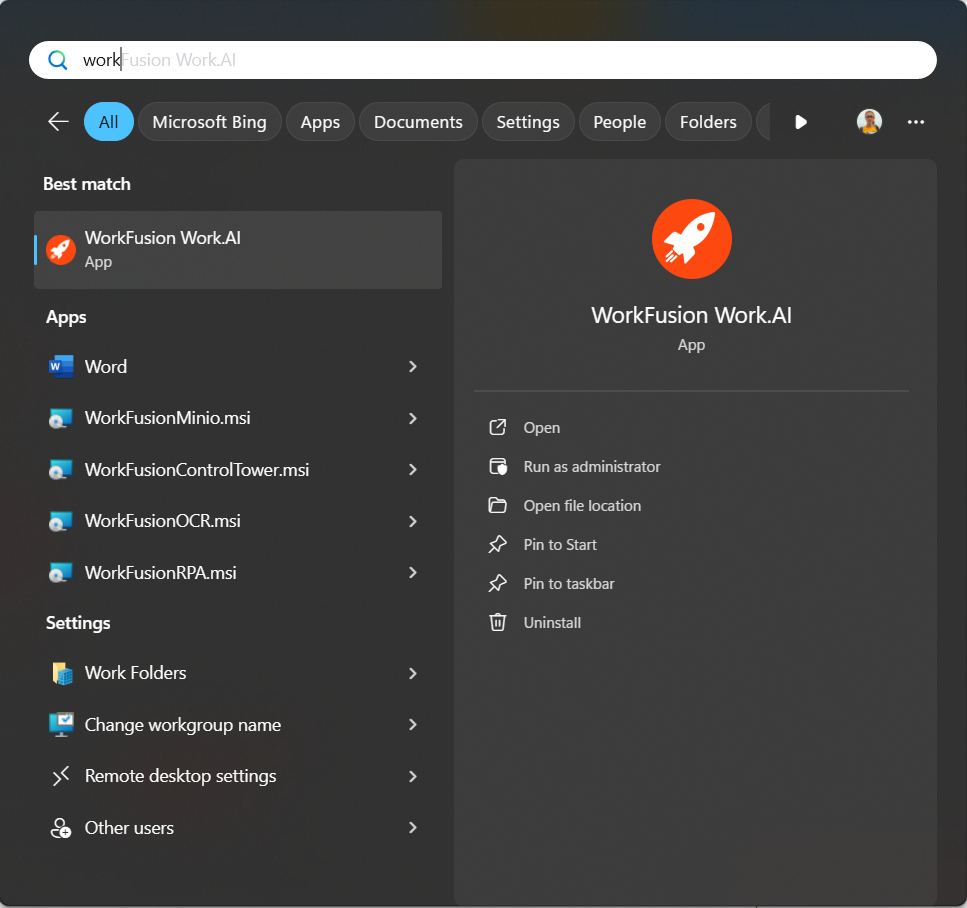This screenshot has height=908, width=967.
Task: Click the Word app icon
Action: pyautogui.click(x=61, y=366)
